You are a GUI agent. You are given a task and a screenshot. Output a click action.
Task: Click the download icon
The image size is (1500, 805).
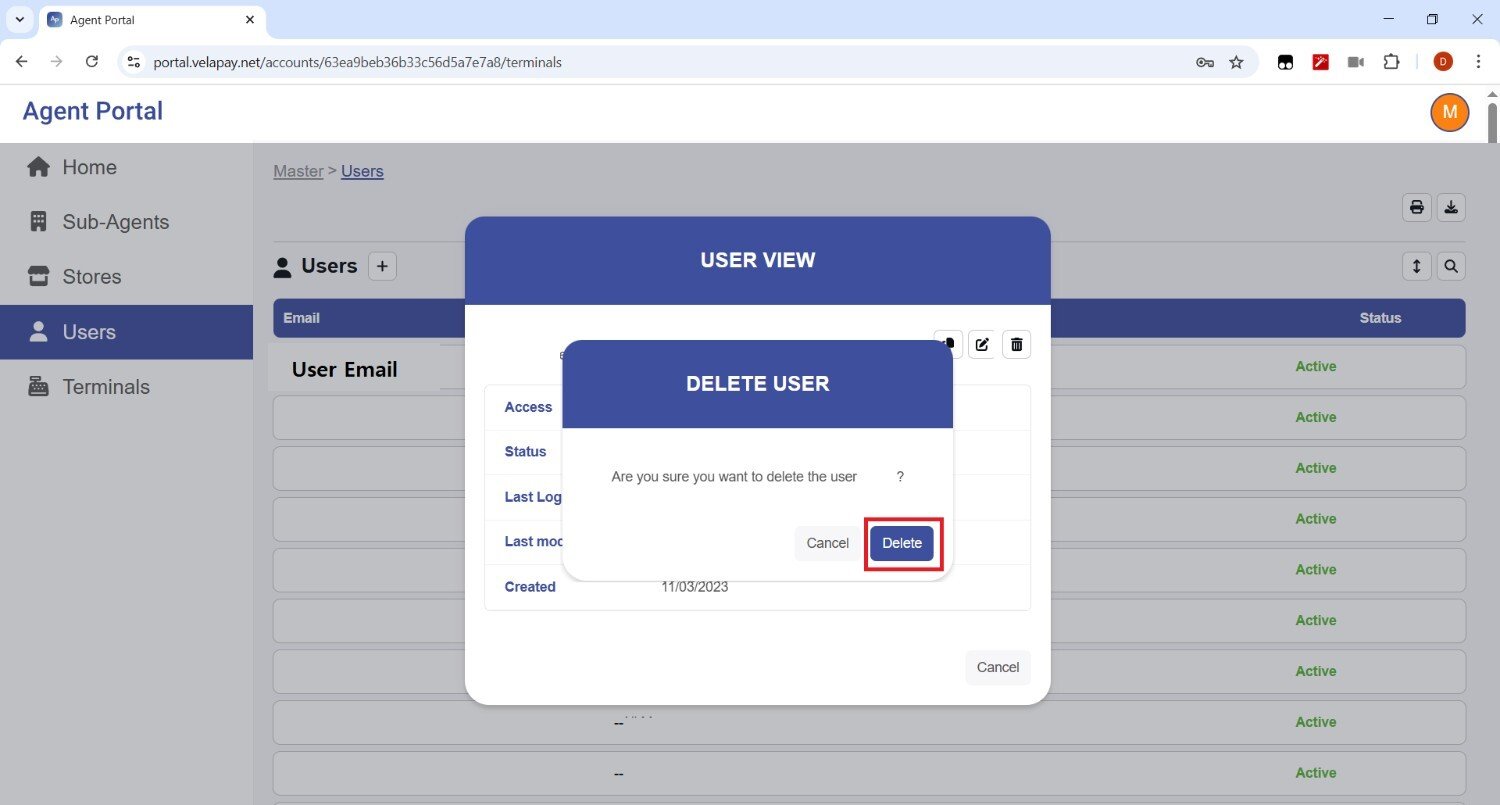(1451, 207)
